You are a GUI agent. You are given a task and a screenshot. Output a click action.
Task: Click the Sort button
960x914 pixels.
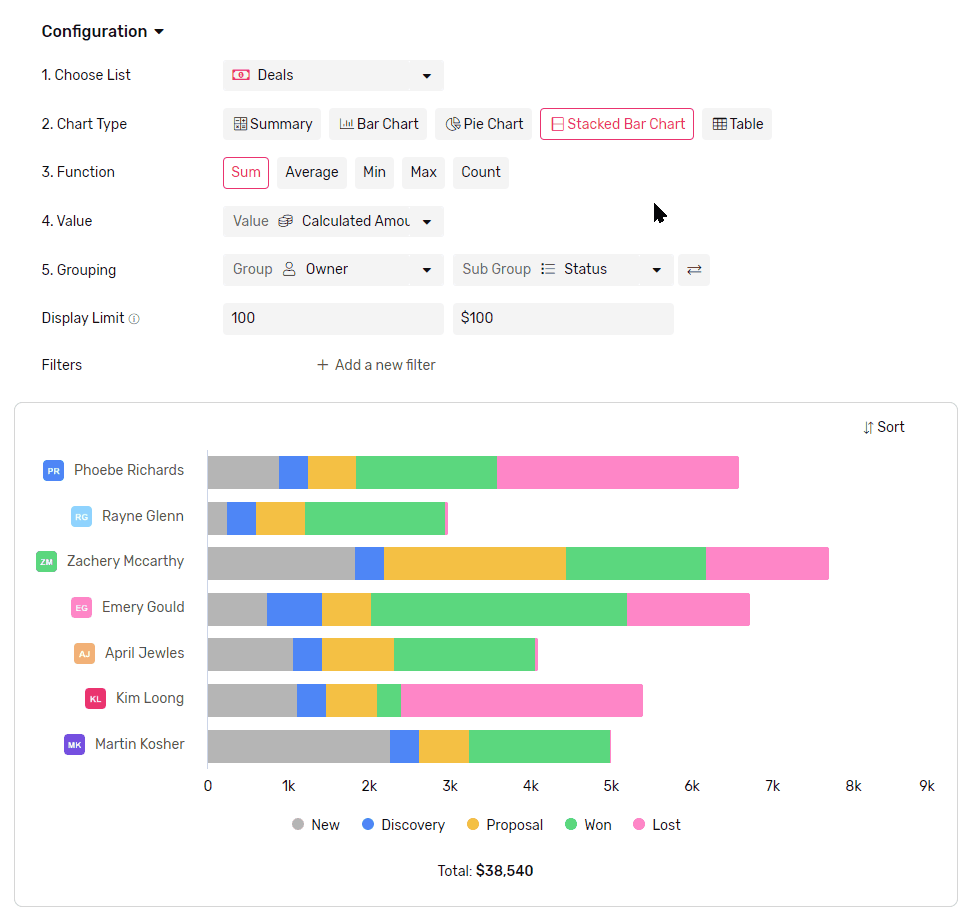click(x=883, y=427)
